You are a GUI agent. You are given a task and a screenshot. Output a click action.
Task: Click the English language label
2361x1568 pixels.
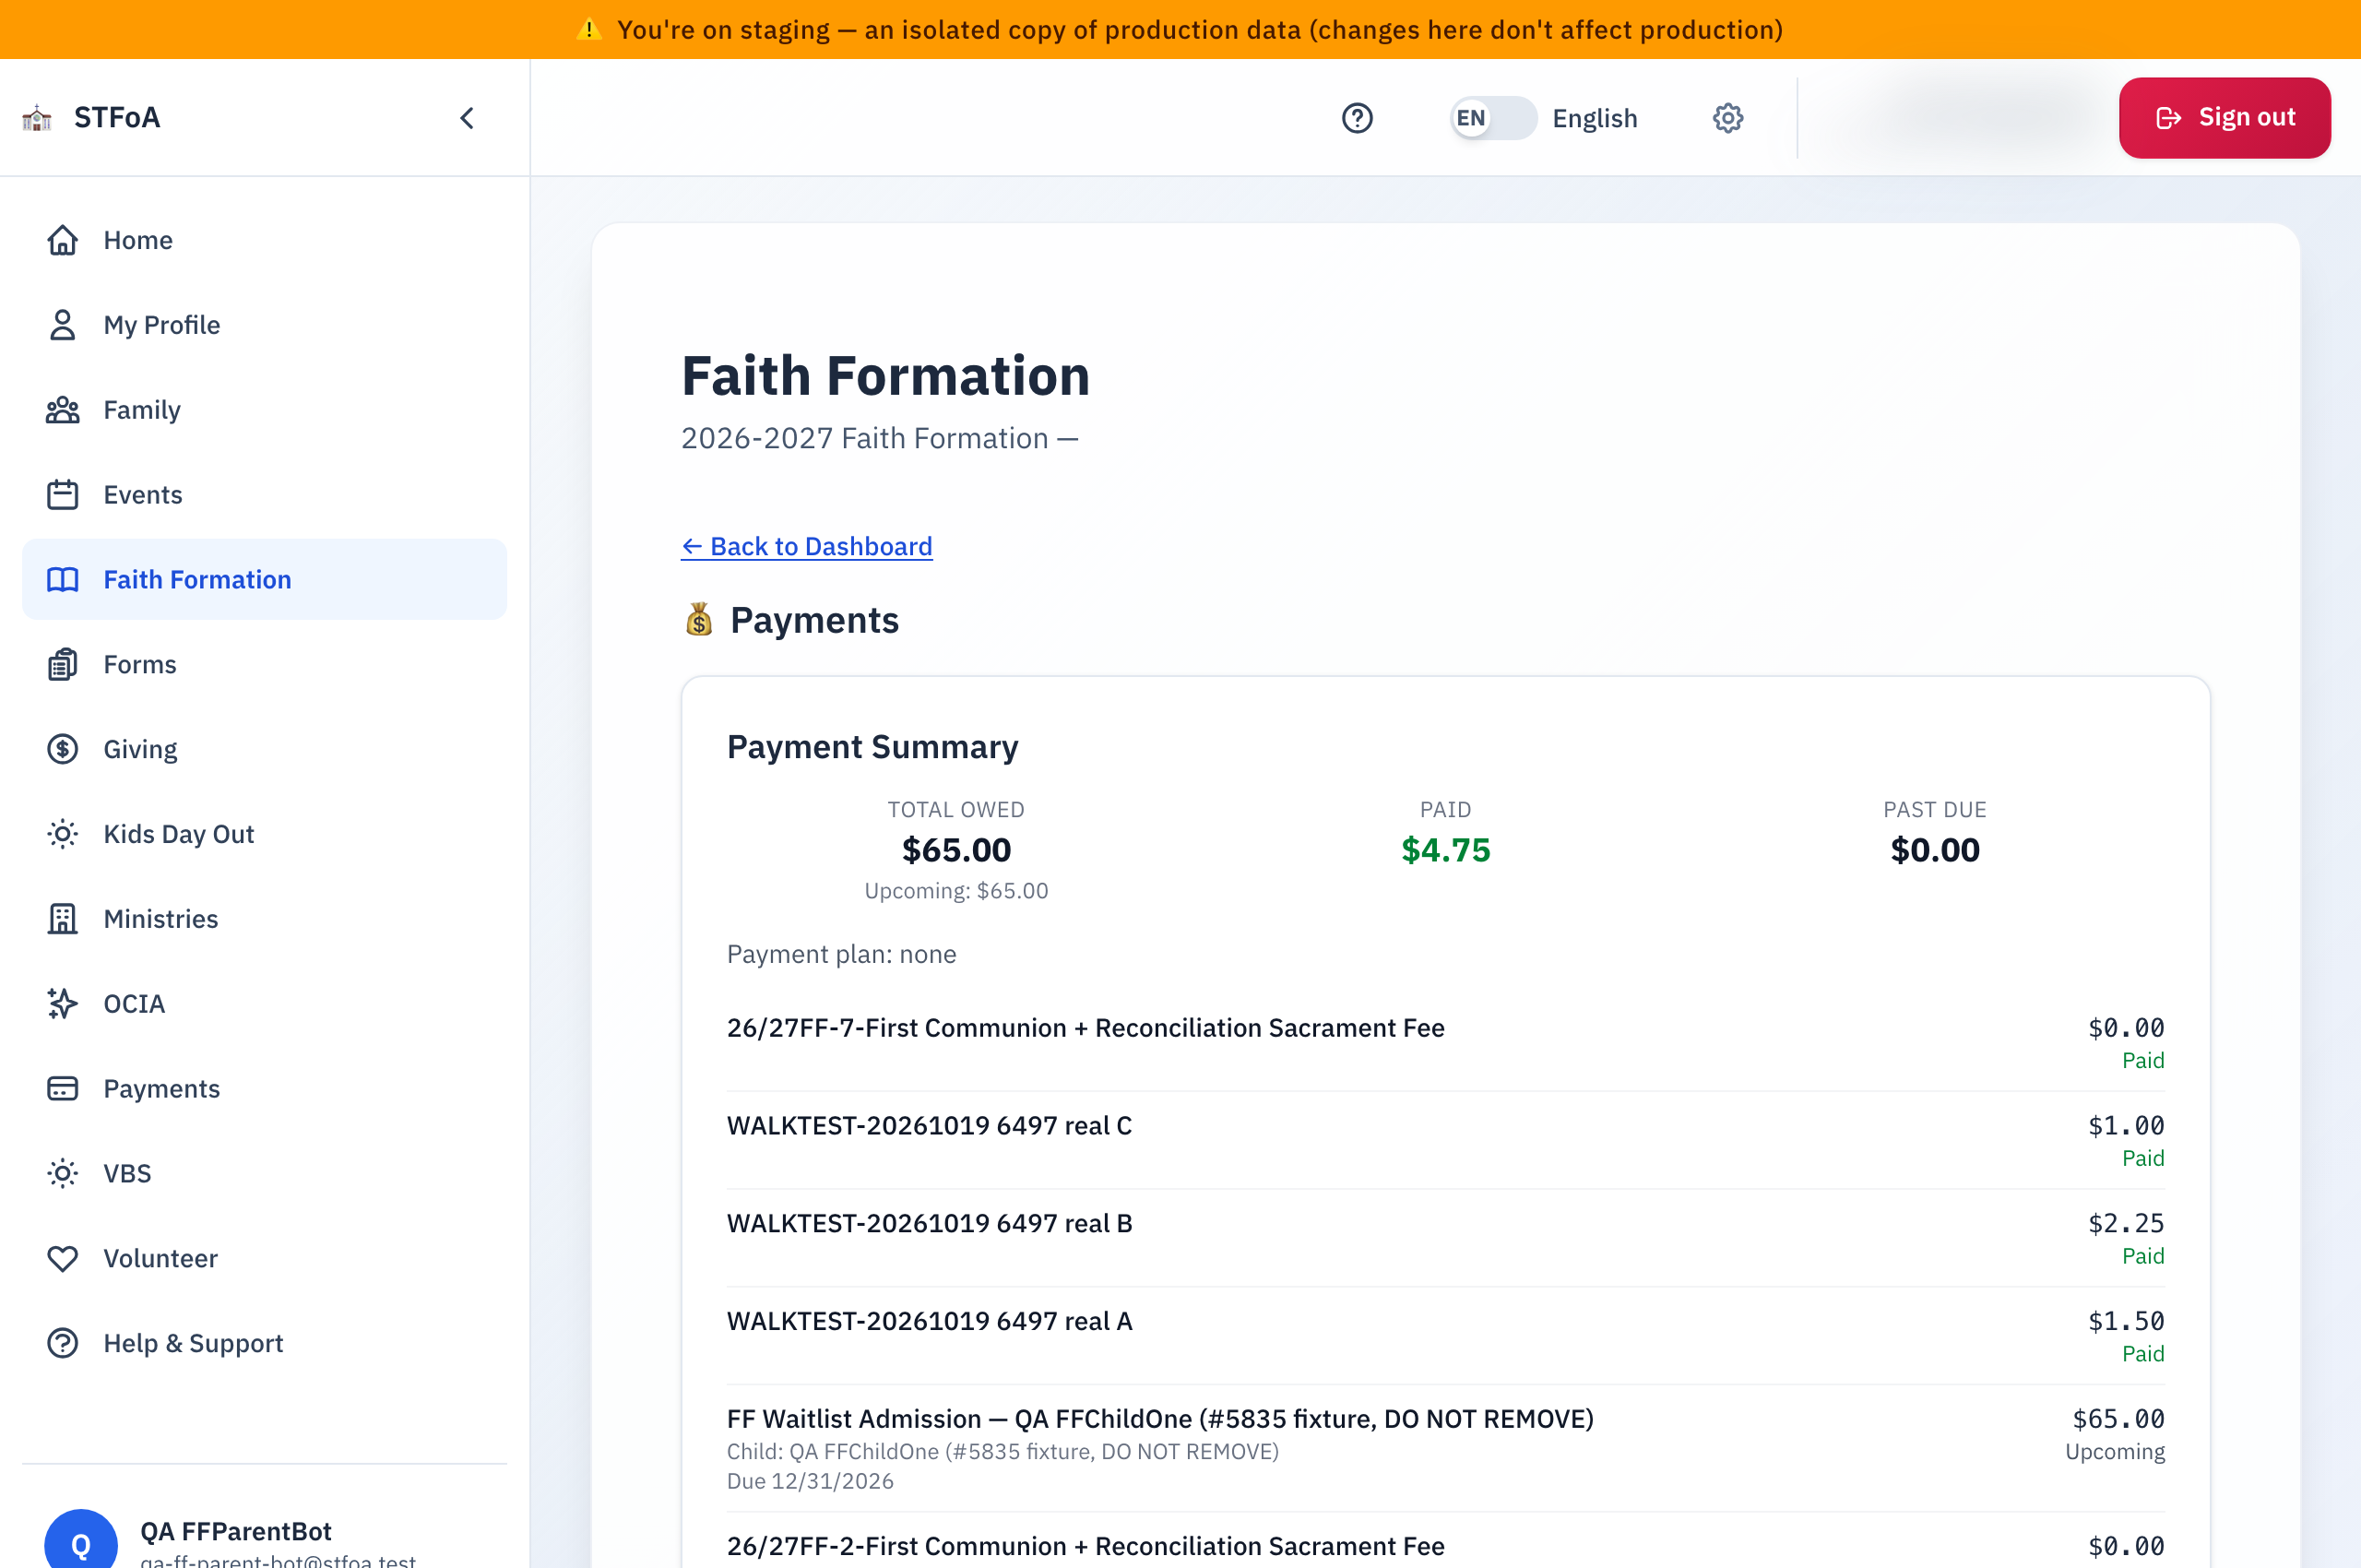pyautogui.click(x=1594, y=118)
